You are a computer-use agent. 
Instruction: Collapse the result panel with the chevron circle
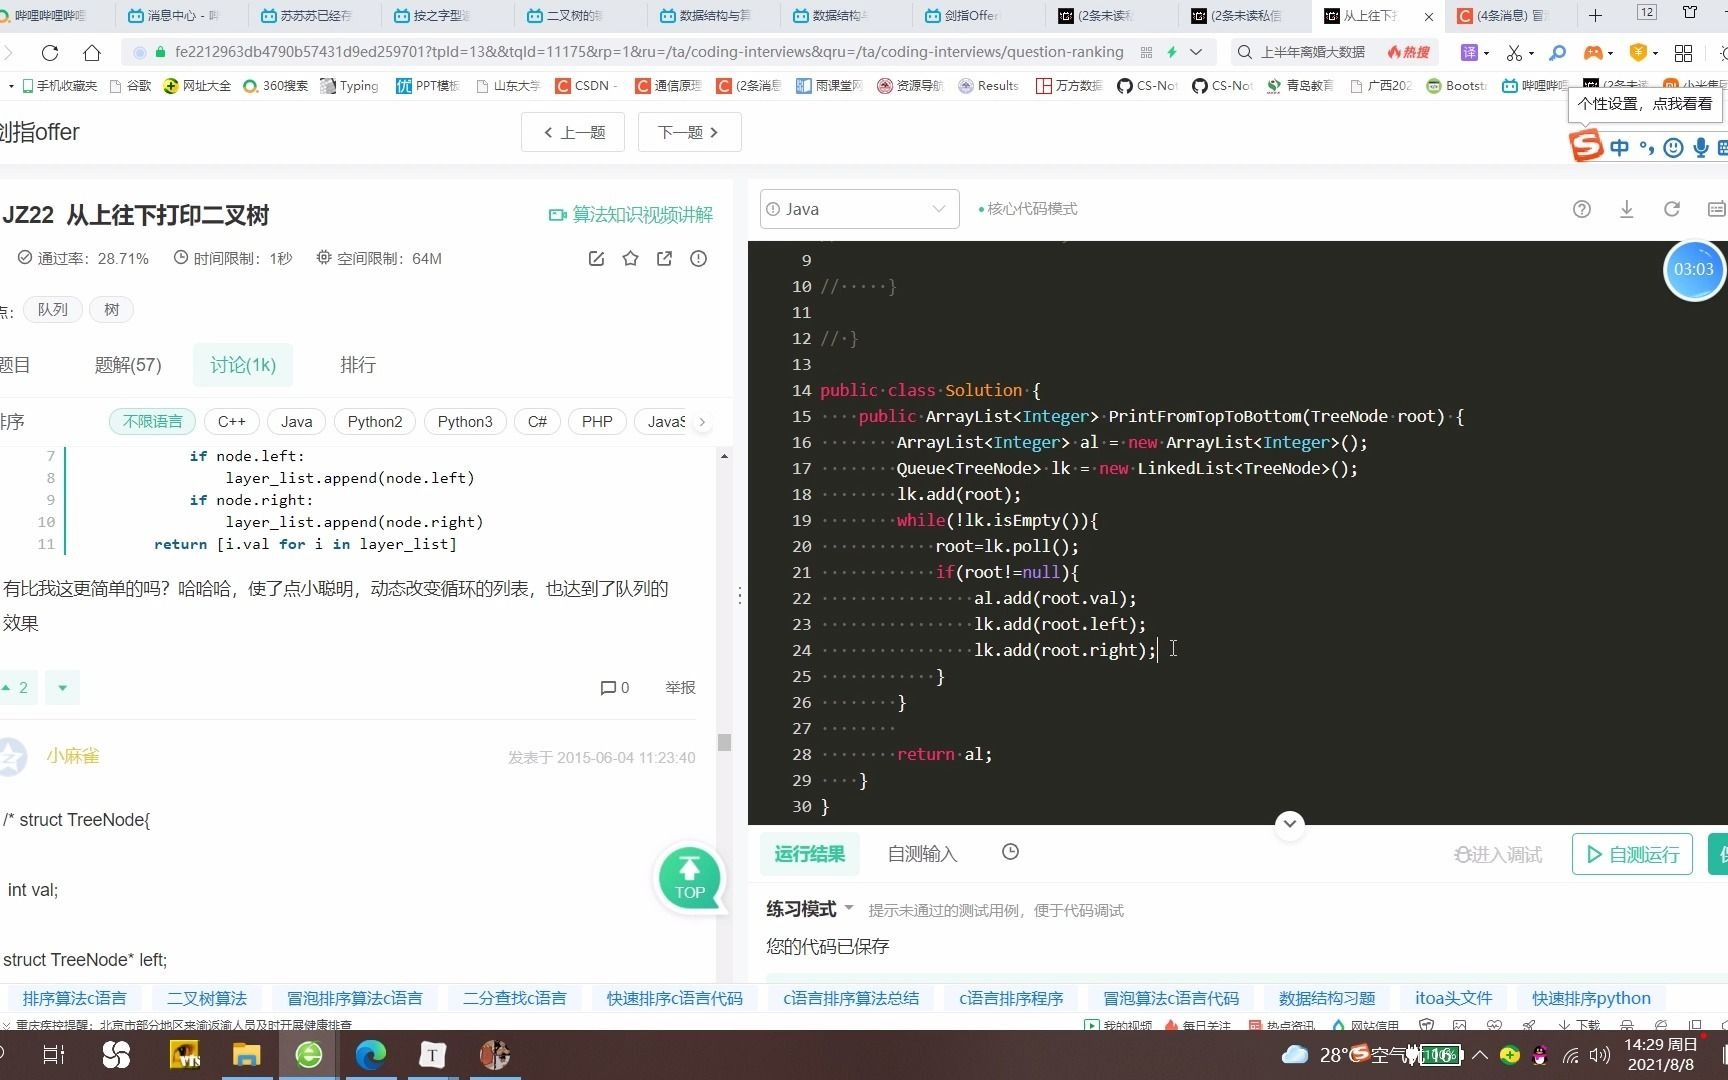[1289, 824]
